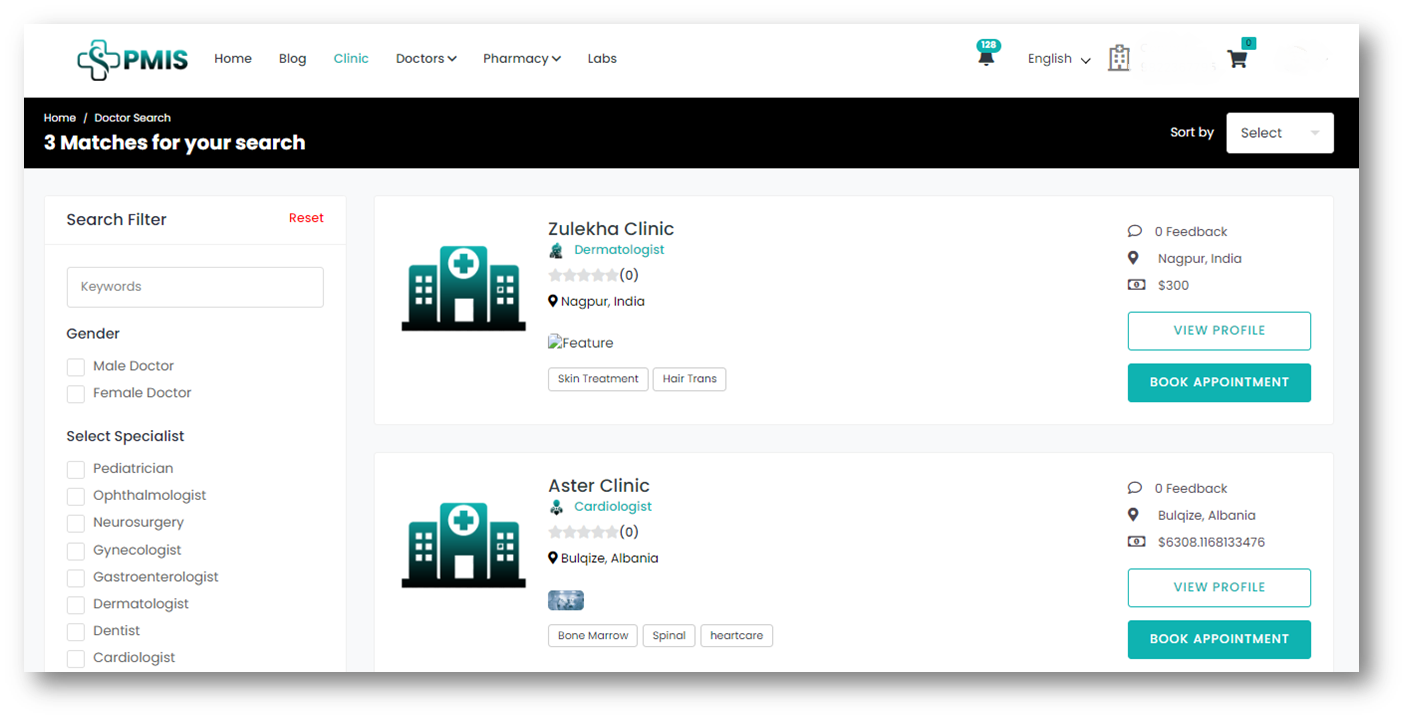Click Book Appointment for Aster Clinic
The width and height of the screenshot is (1407, 720).
pyautogui.click(x=1219, y=639)
